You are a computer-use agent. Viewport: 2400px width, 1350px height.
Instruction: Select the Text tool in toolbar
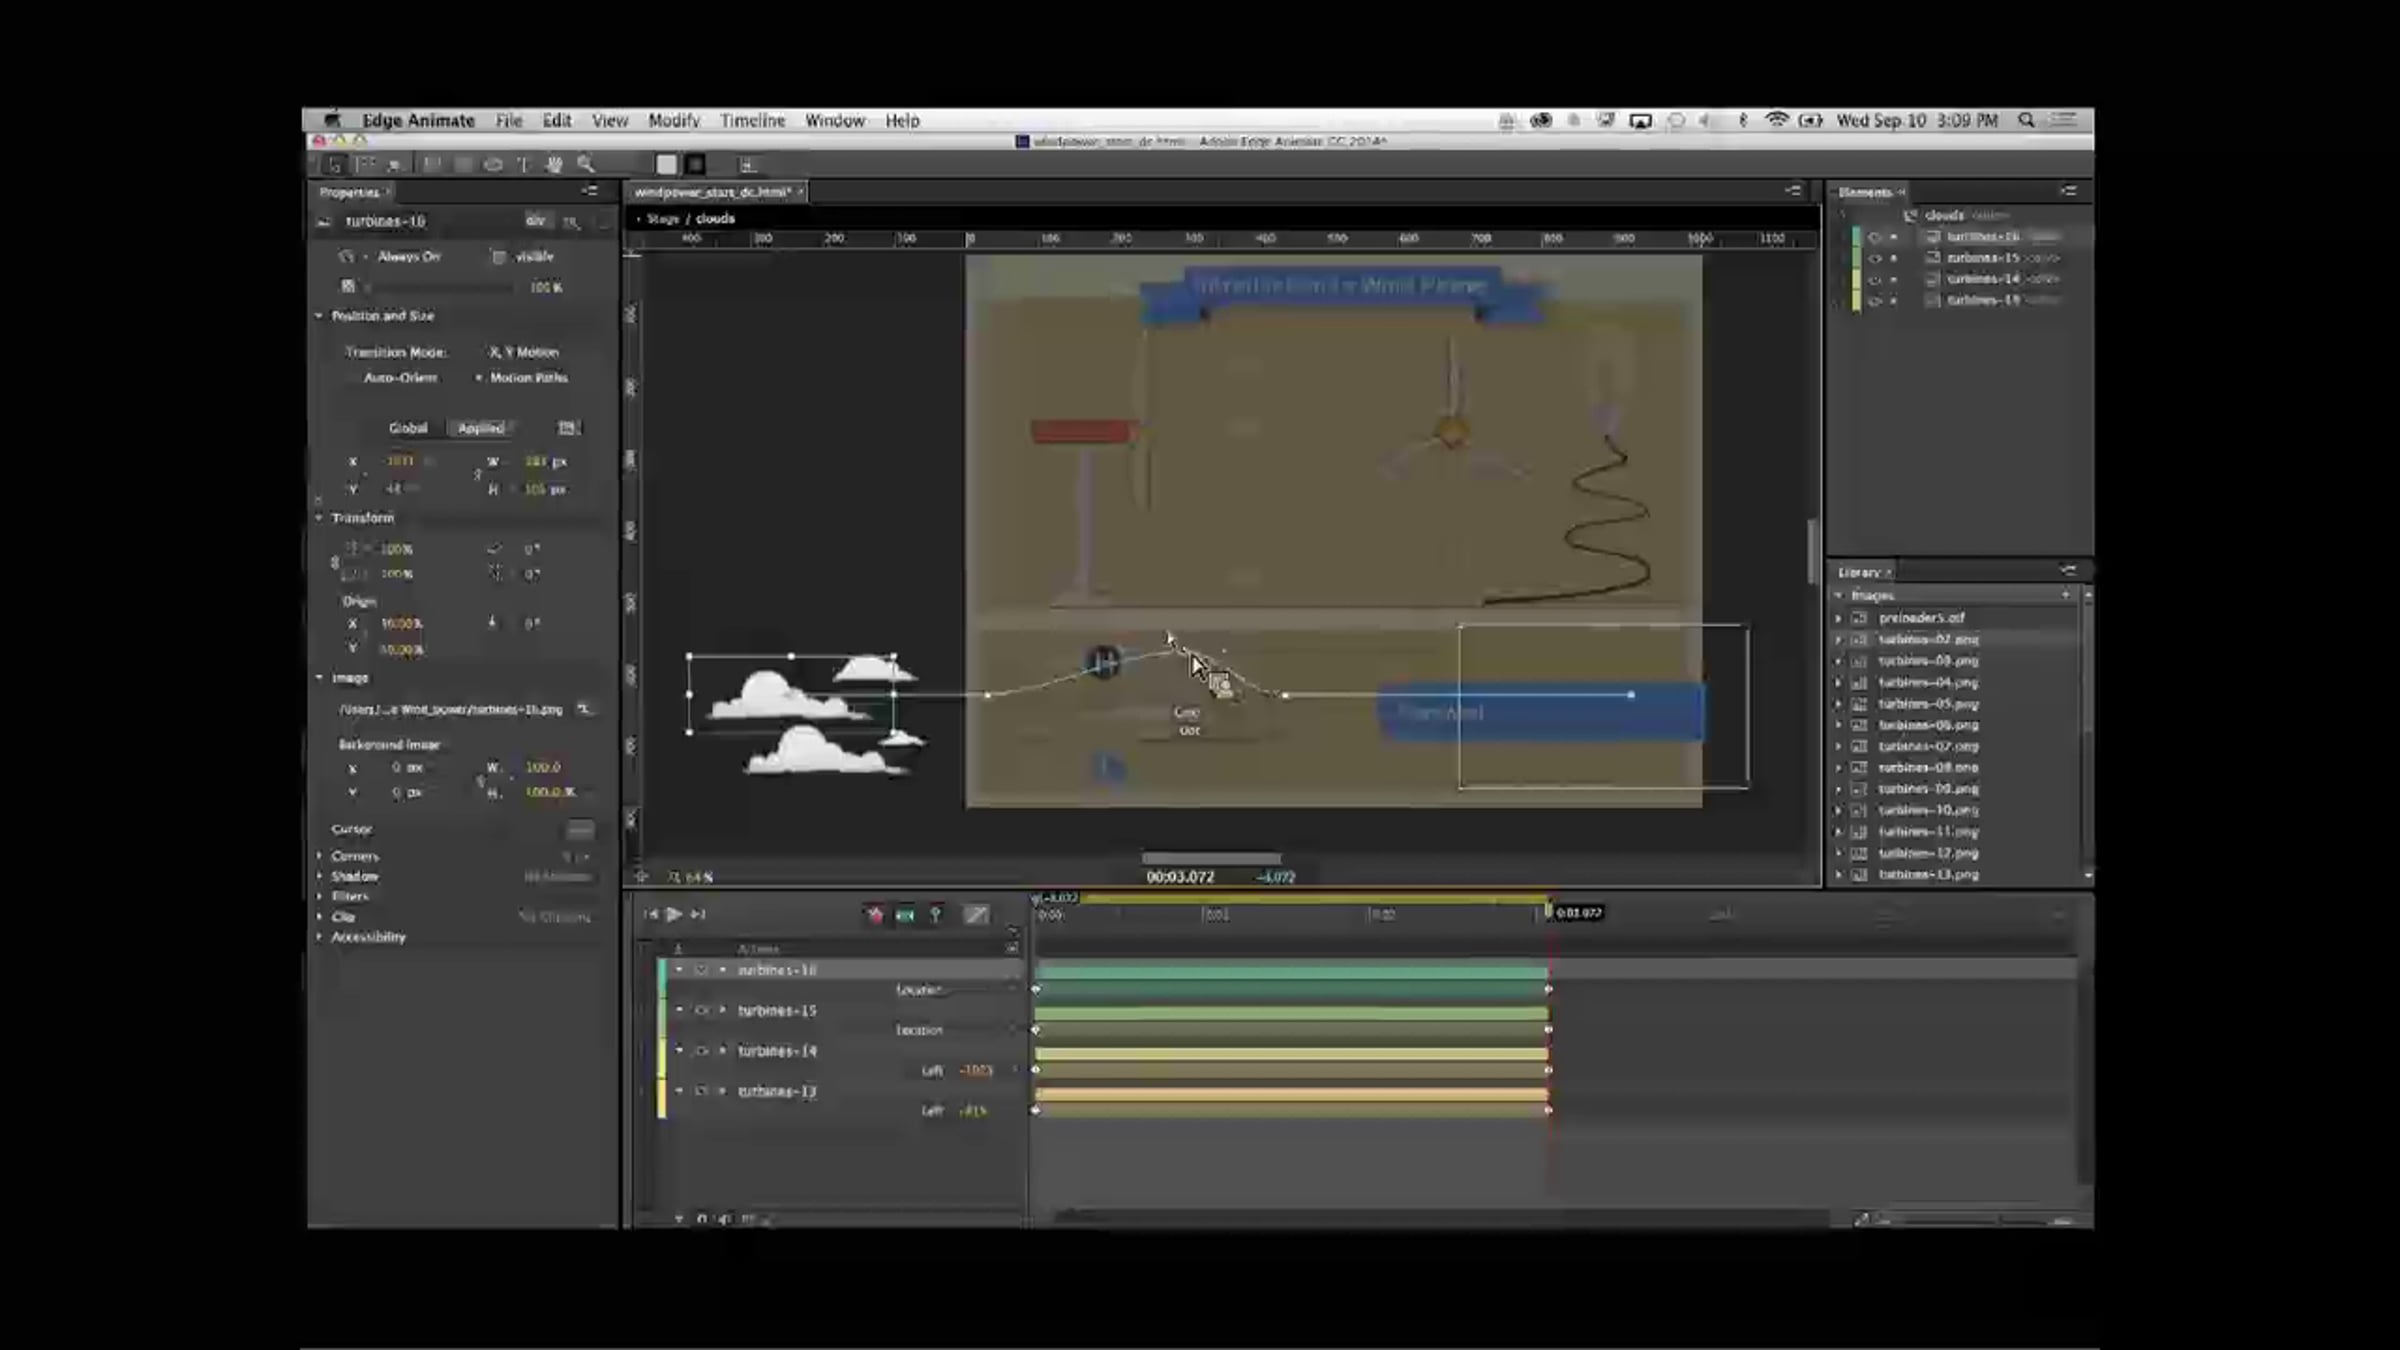click(x=523, y=165)
